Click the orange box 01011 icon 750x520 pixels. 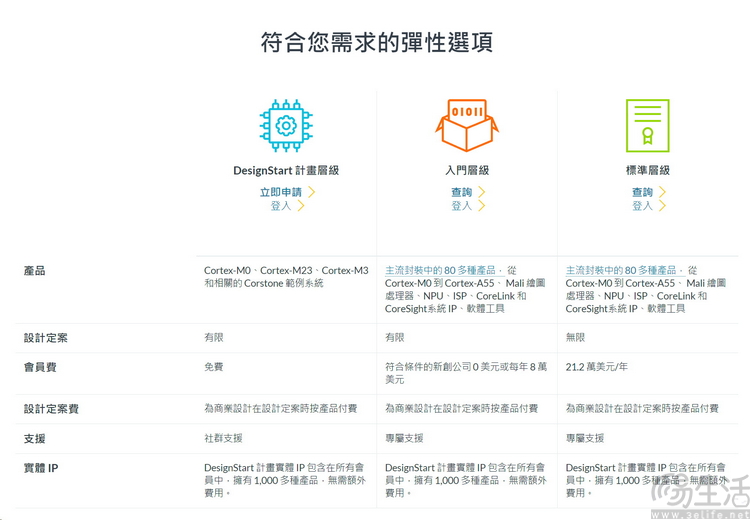point(467,125)
